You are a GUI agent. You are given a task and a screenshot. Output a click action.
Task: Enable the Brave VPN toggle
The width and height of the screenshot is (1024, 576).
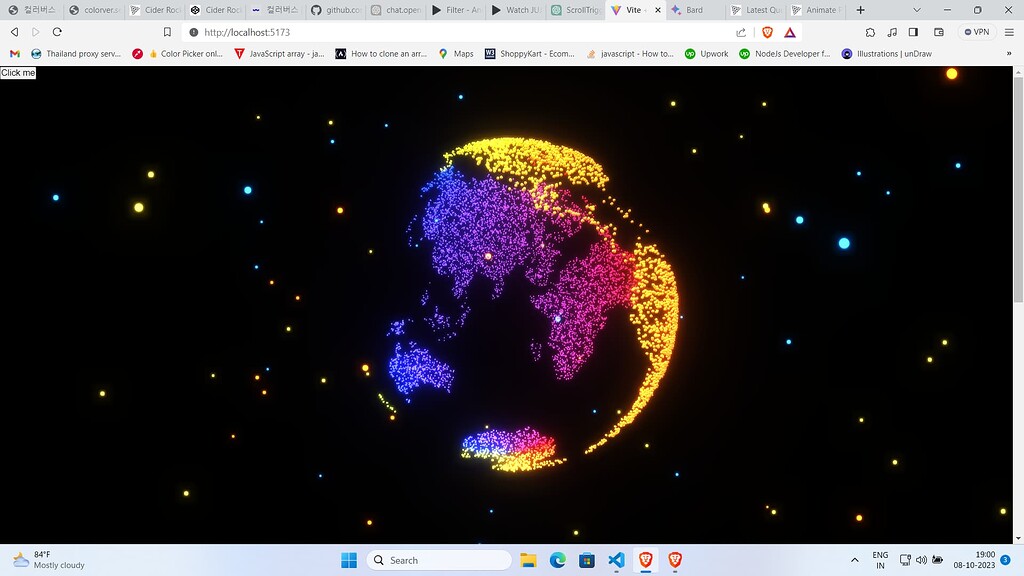click(x=975, y=31)
